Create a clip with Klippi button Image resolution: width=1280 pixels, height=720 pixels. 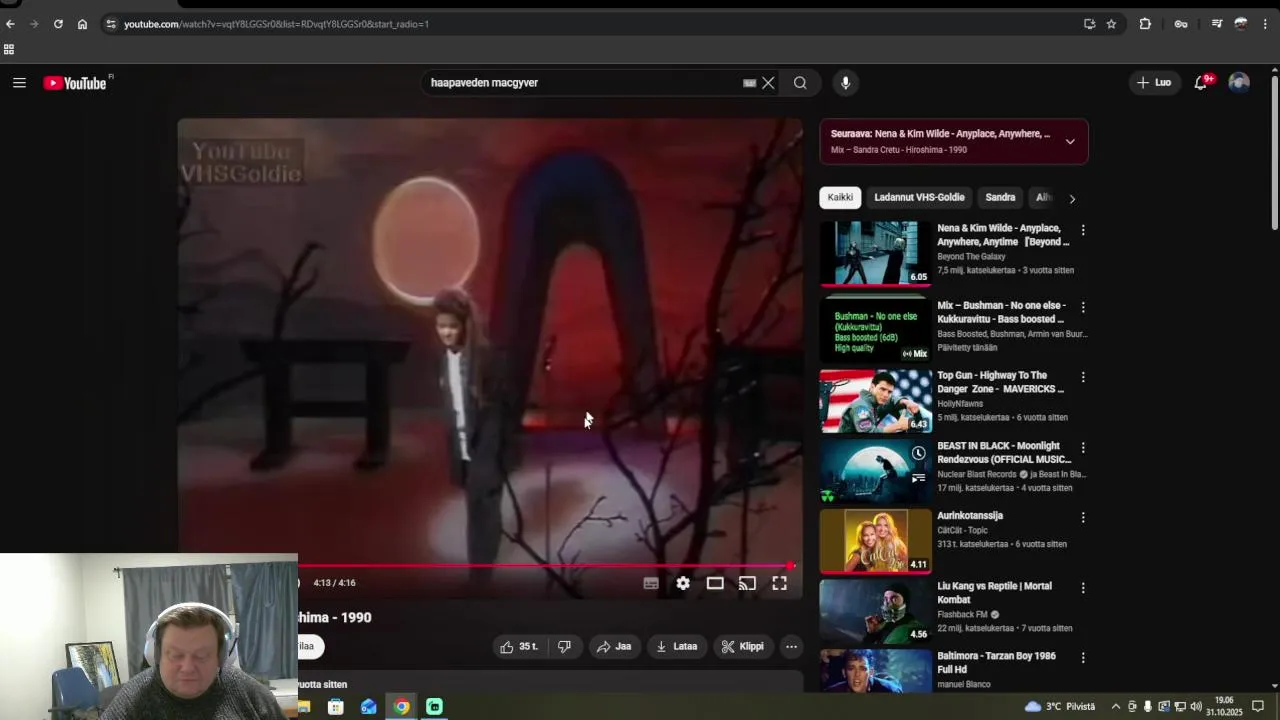coord(743,647)
